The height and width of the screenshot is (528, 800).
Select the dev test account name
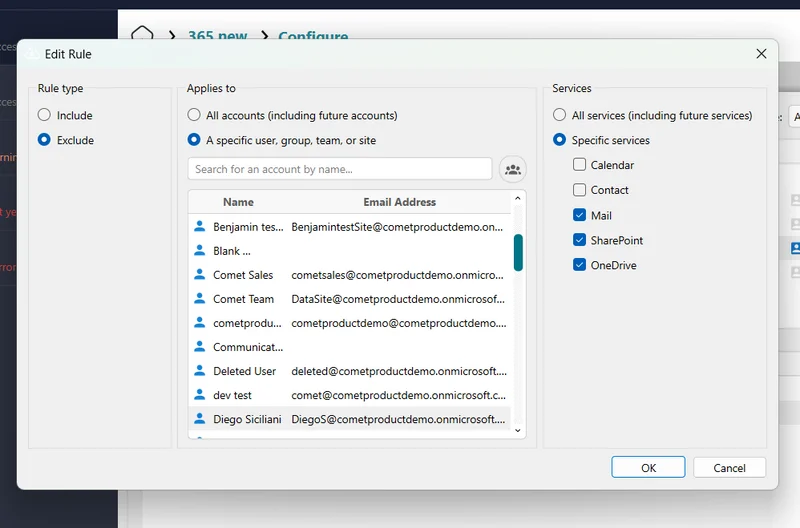tap(232, 395)
